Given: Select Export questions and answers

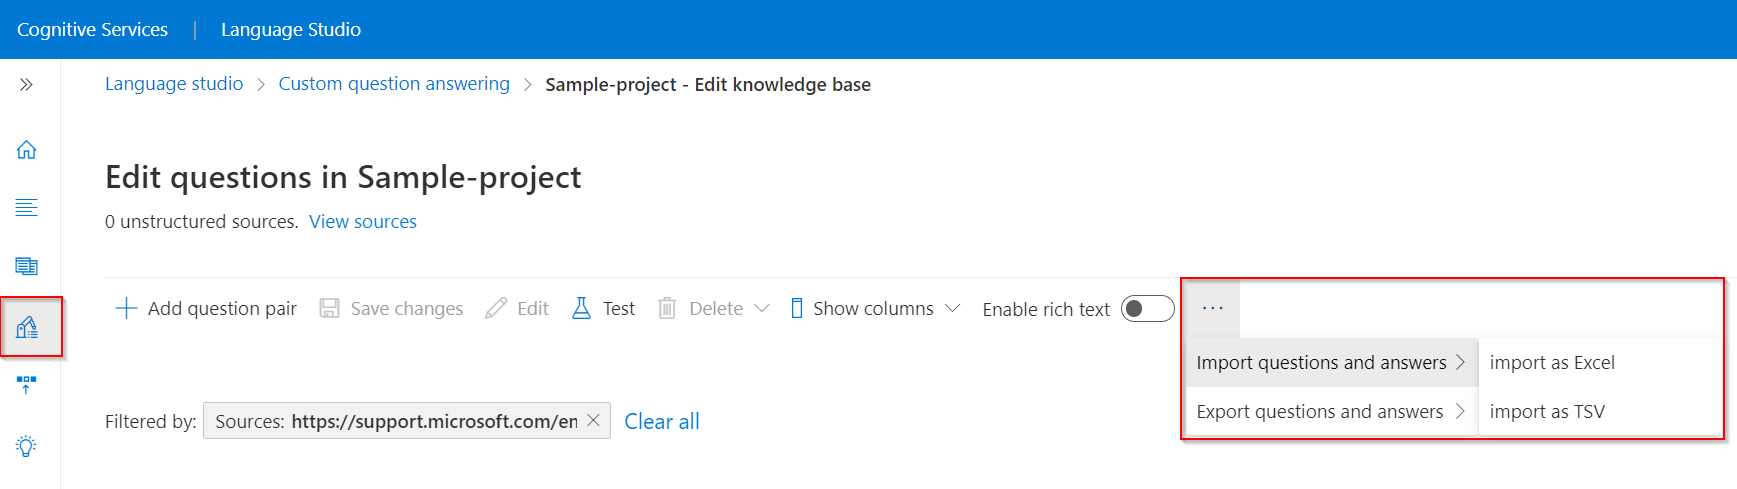Looking at the screenshot, I should (x=1332, y=411).
